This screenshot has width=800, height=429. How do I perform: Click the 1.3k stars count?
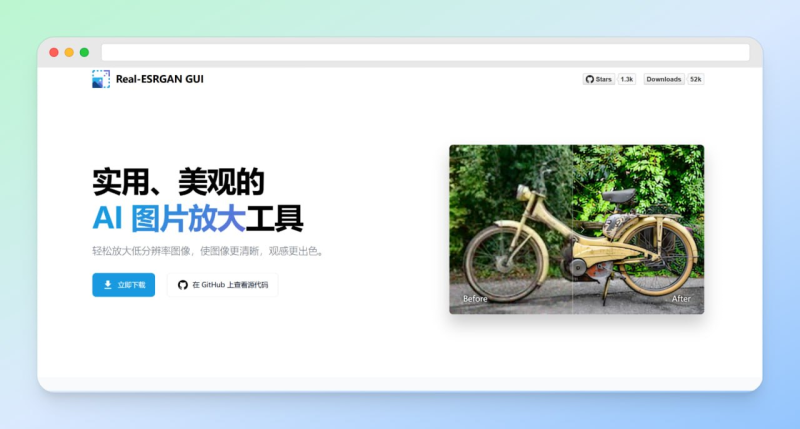click(627, 79)
